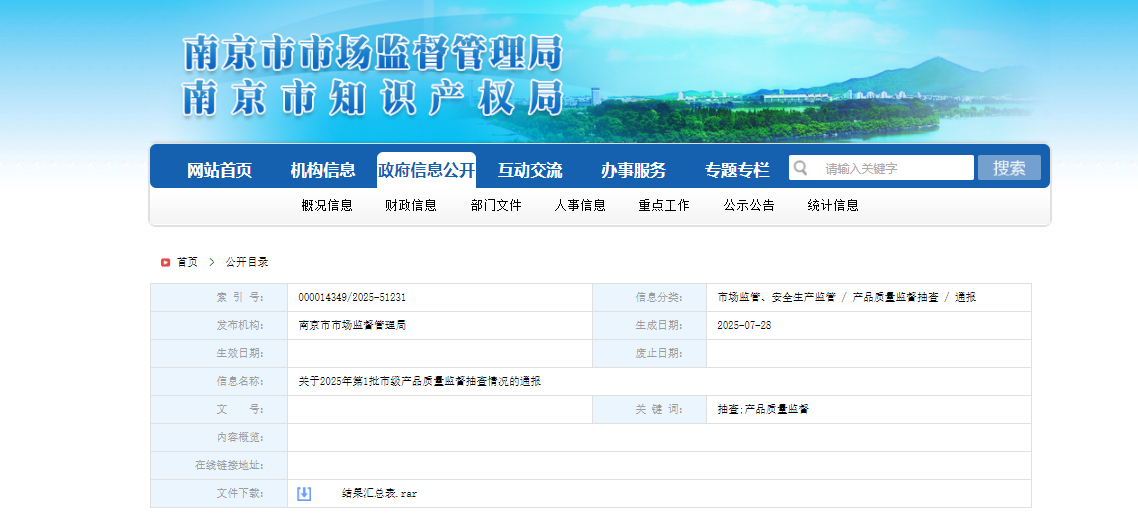Screen dimensions: 1138x516
Task: Go to 公开目录 in breadcrumb
Action: pyautogui.click(x=247, y=262)
